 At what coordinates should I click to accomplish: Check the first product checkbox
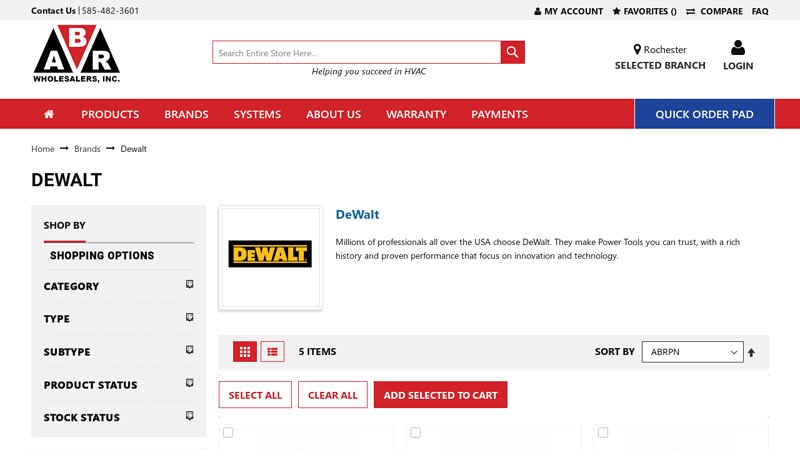pos(228,433)
